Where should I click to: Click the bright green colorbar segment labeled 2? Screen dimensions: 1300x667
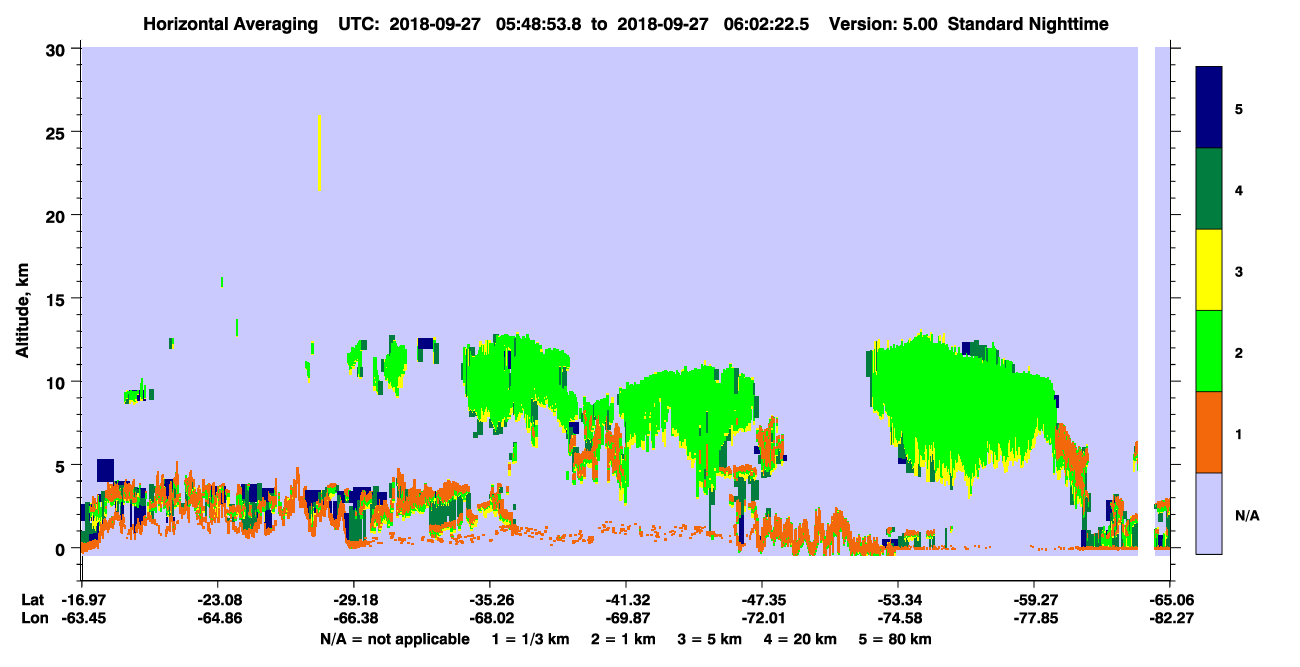point(1209,351)
